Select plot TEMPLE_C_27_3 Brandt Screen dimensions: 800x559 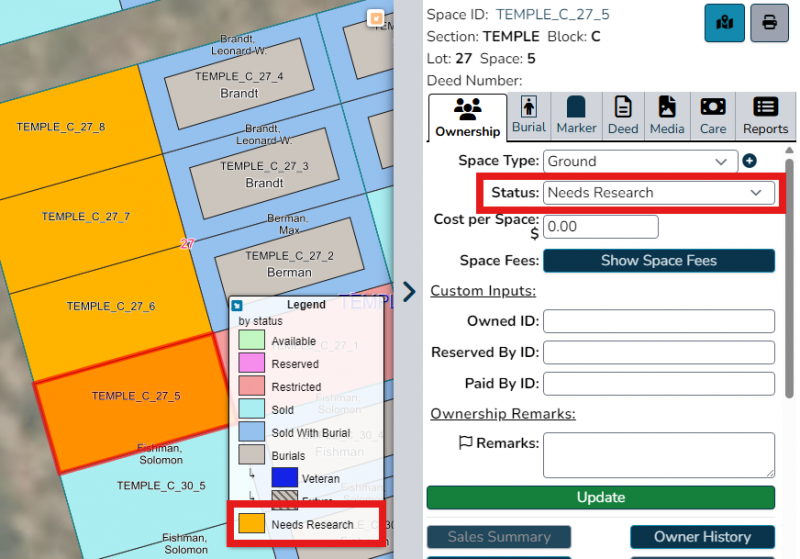(x=264, y=173)
